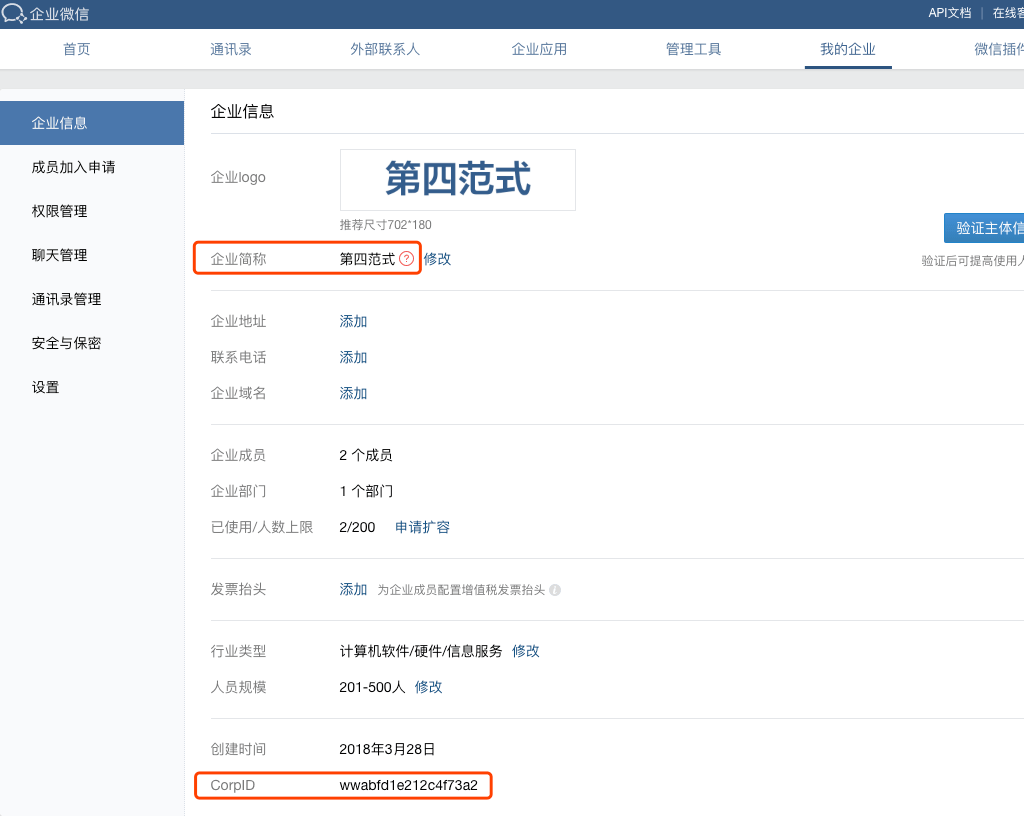This screenshot has width=1024, height=816.
Task: Click the 验证主体信息 button
Action: [x=984, y=228]
